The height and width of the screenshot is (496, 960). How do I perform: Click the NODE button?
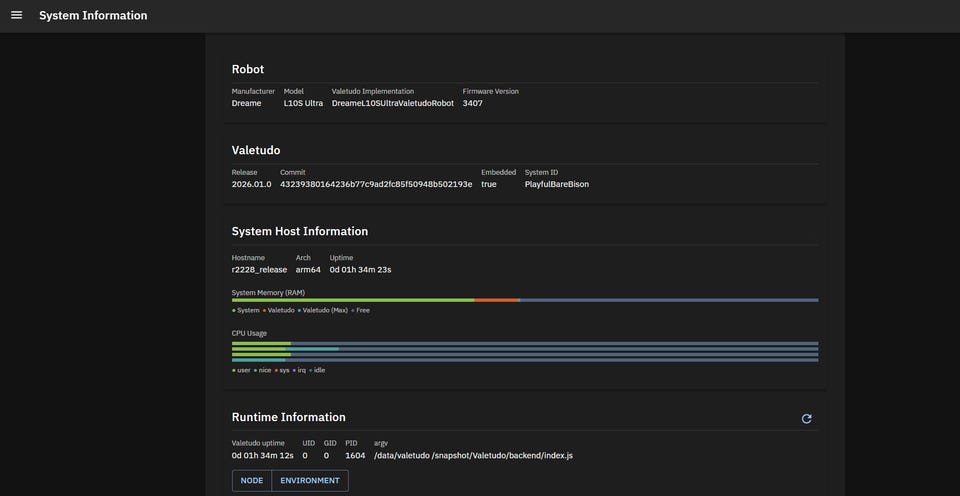click(x=252, y=480)
